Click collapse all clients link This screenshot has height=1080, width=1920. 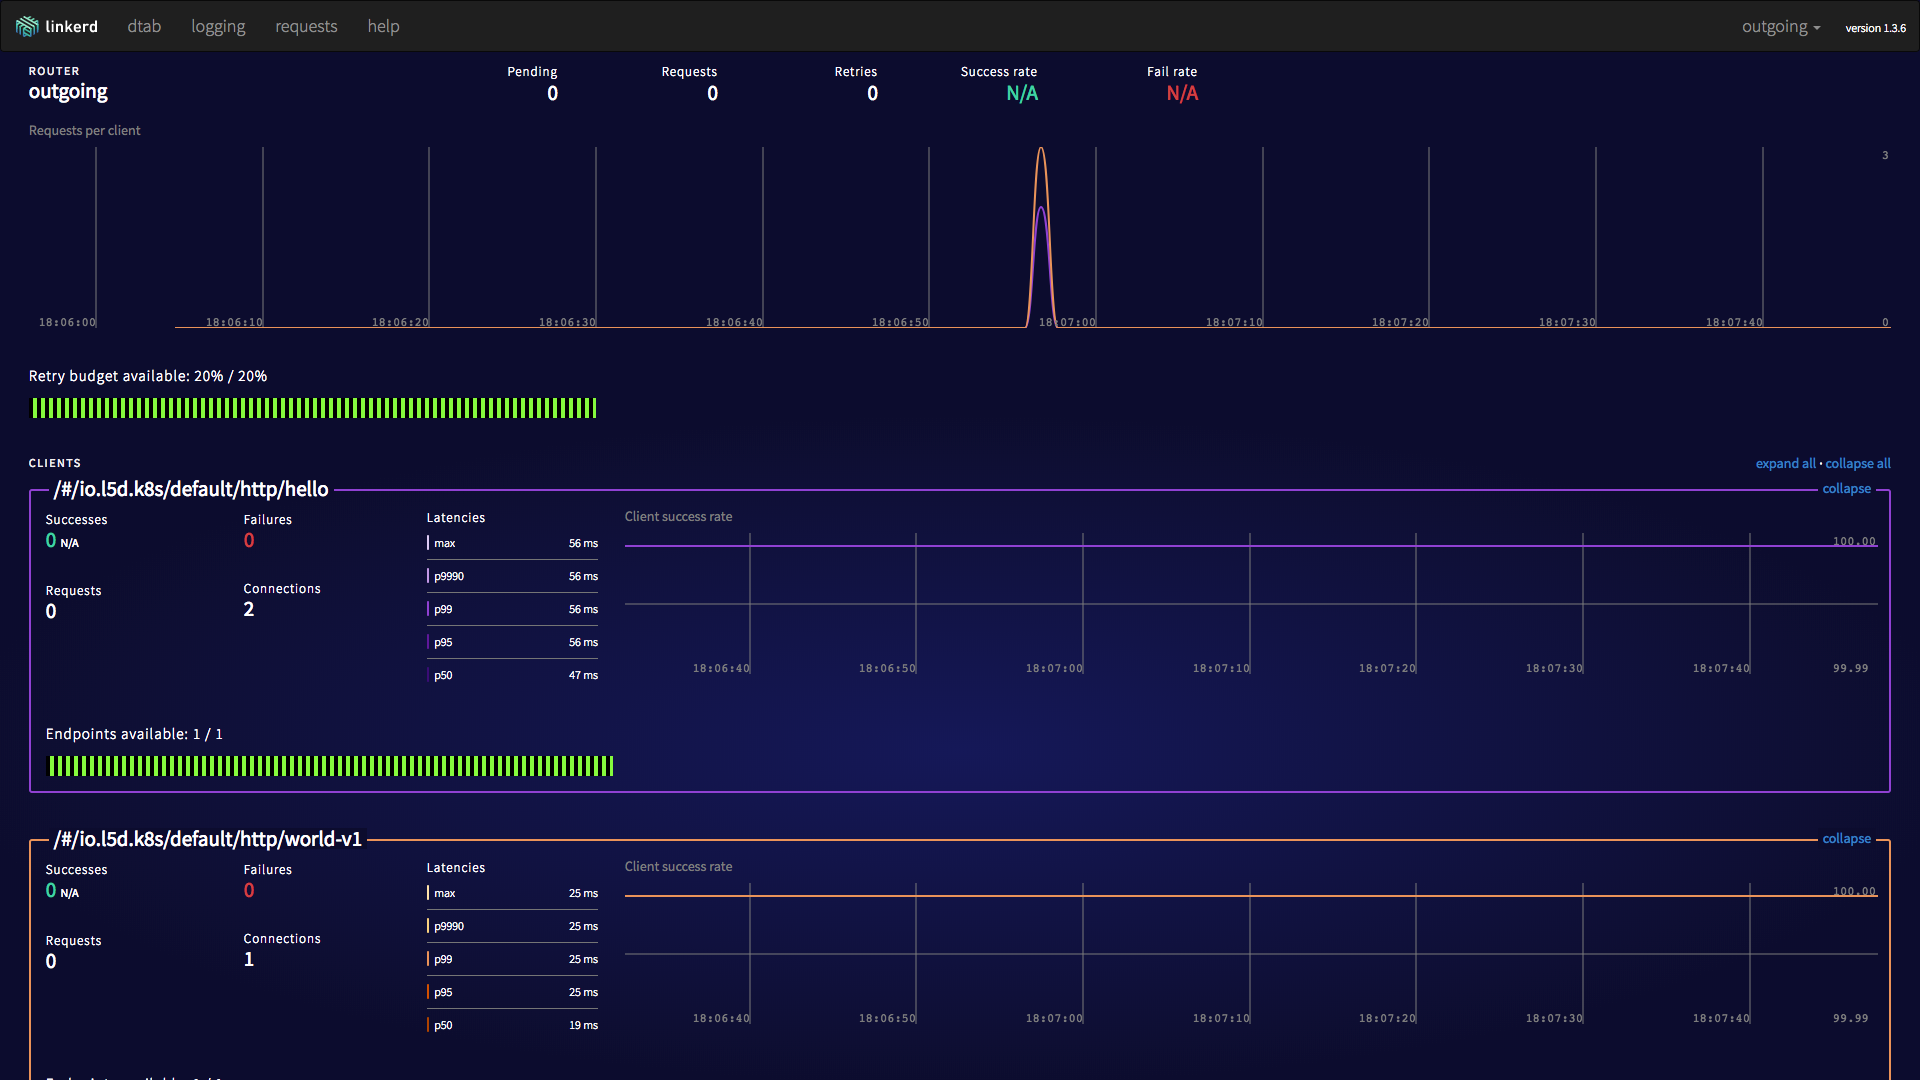tap(1857, 463)
